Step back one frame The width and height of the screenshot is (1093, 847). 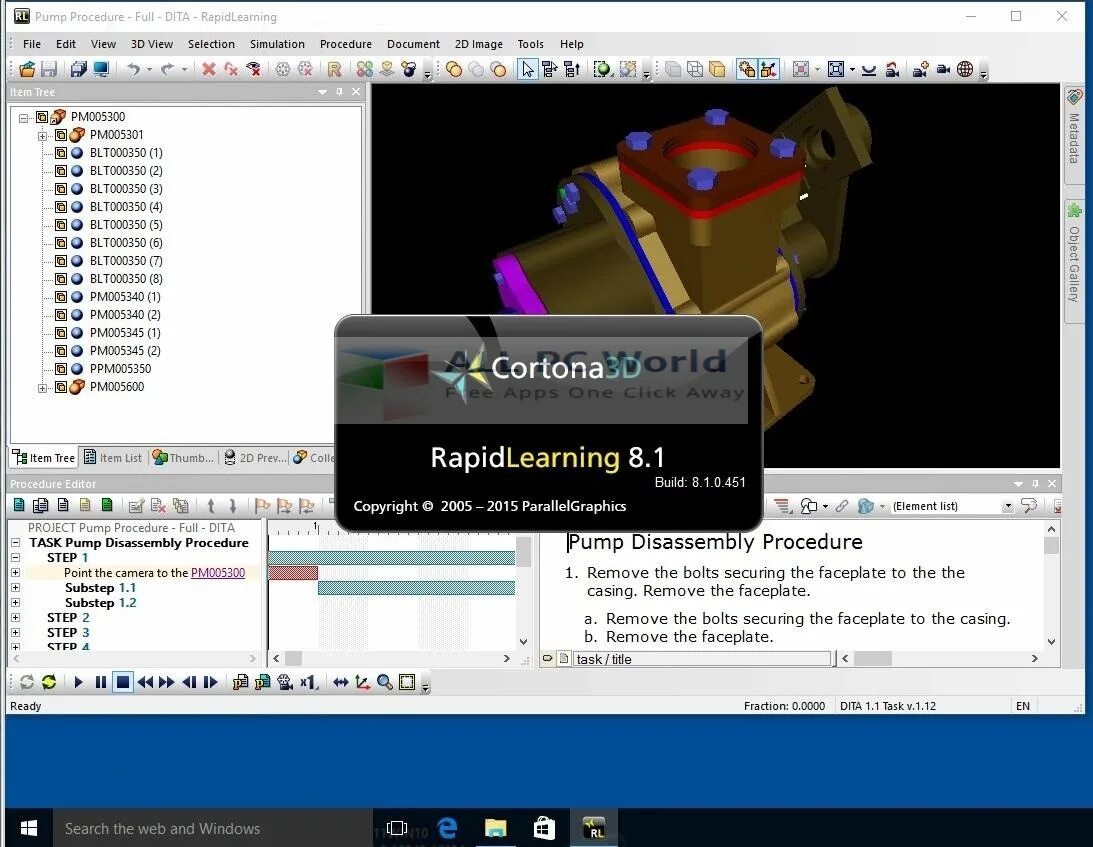coord(189,682)
